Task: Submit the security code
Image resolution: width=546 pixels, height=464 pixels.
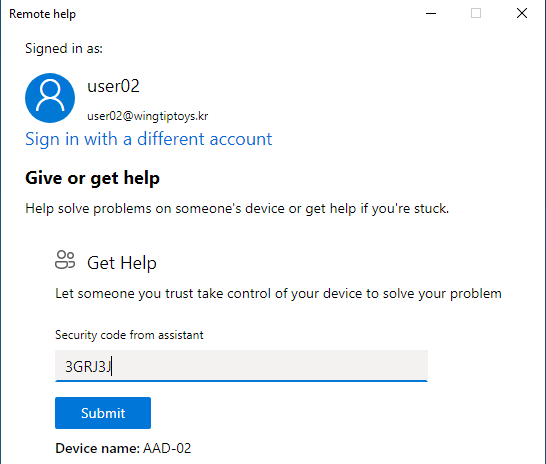Action: [x=103, y=413]
